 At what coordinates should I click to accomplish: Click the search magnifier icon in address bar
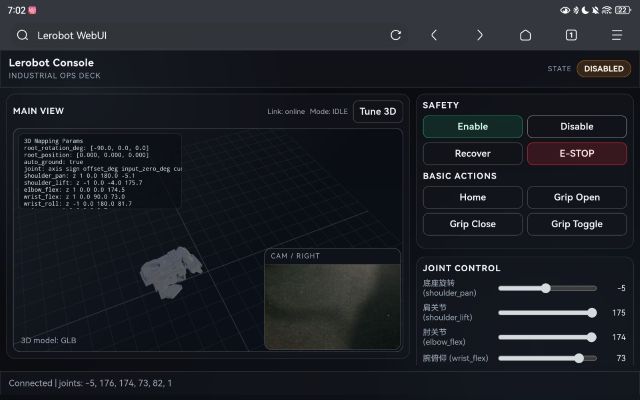(22, 35)
